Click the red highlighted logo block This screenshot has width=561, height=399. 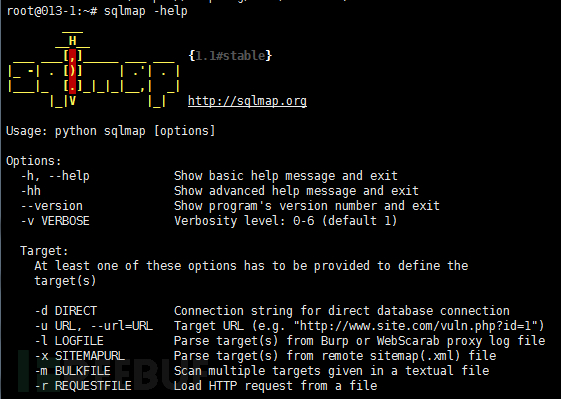[x=72, y=72]
